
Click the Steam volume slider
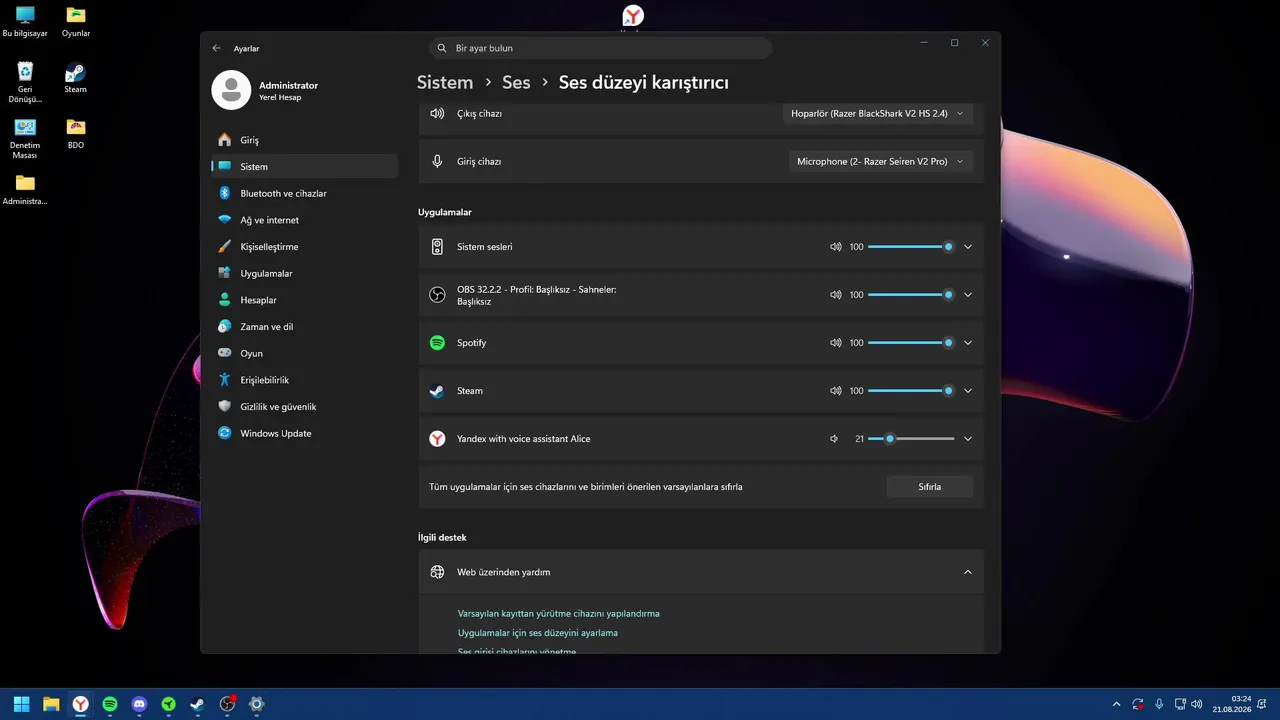pyautogui.click(x=911, y=391)
